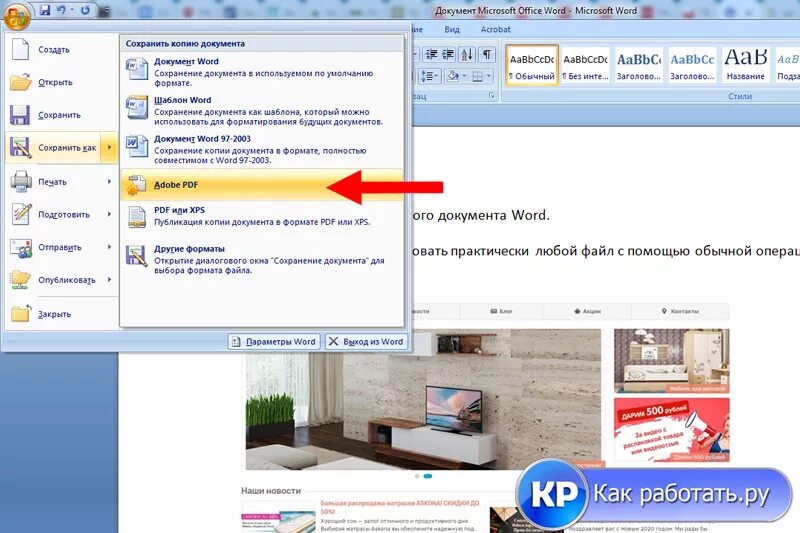Click the Adobe PDF icon
The height and width of the screenshot is (533, 800).
tap(136, 185)
